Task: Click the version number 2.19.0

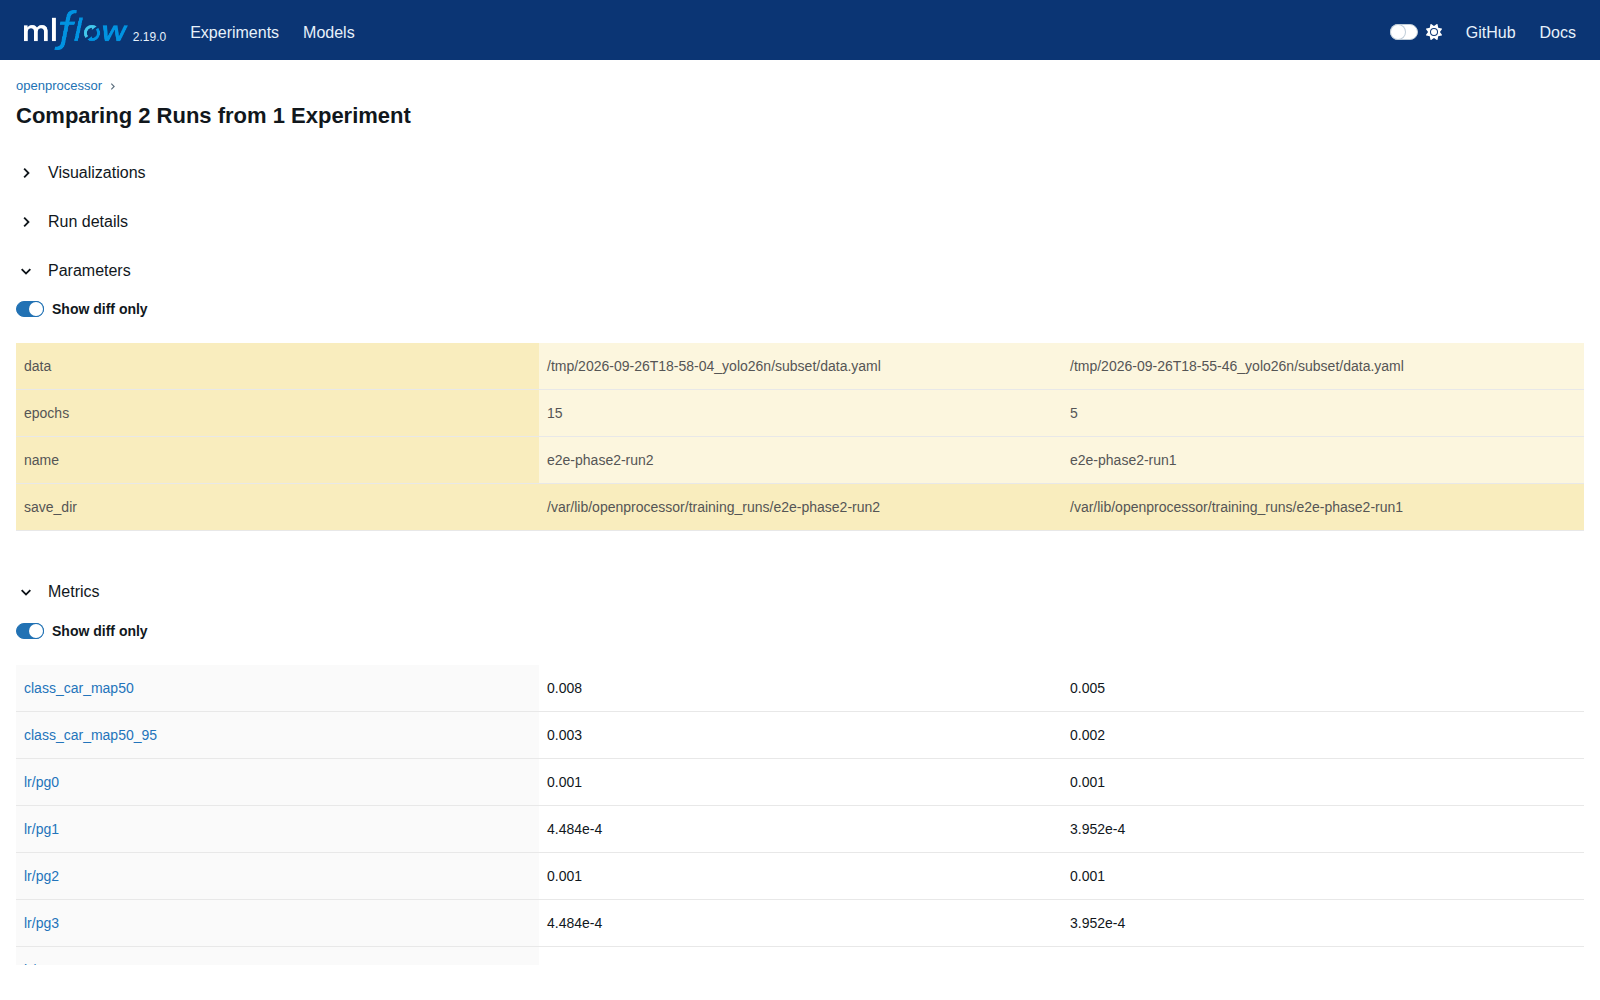Action: coord(149,37)
